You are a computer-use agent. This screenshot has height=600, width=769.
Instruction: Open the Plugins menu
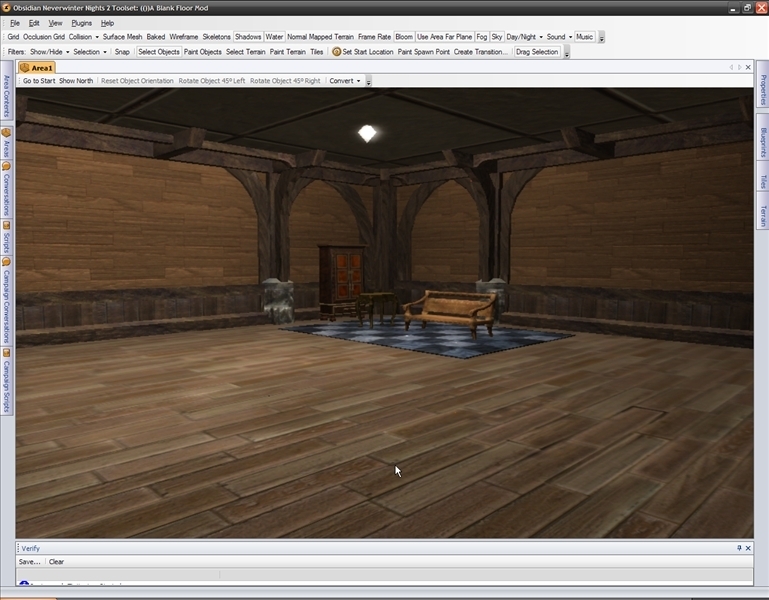(81, 22)
